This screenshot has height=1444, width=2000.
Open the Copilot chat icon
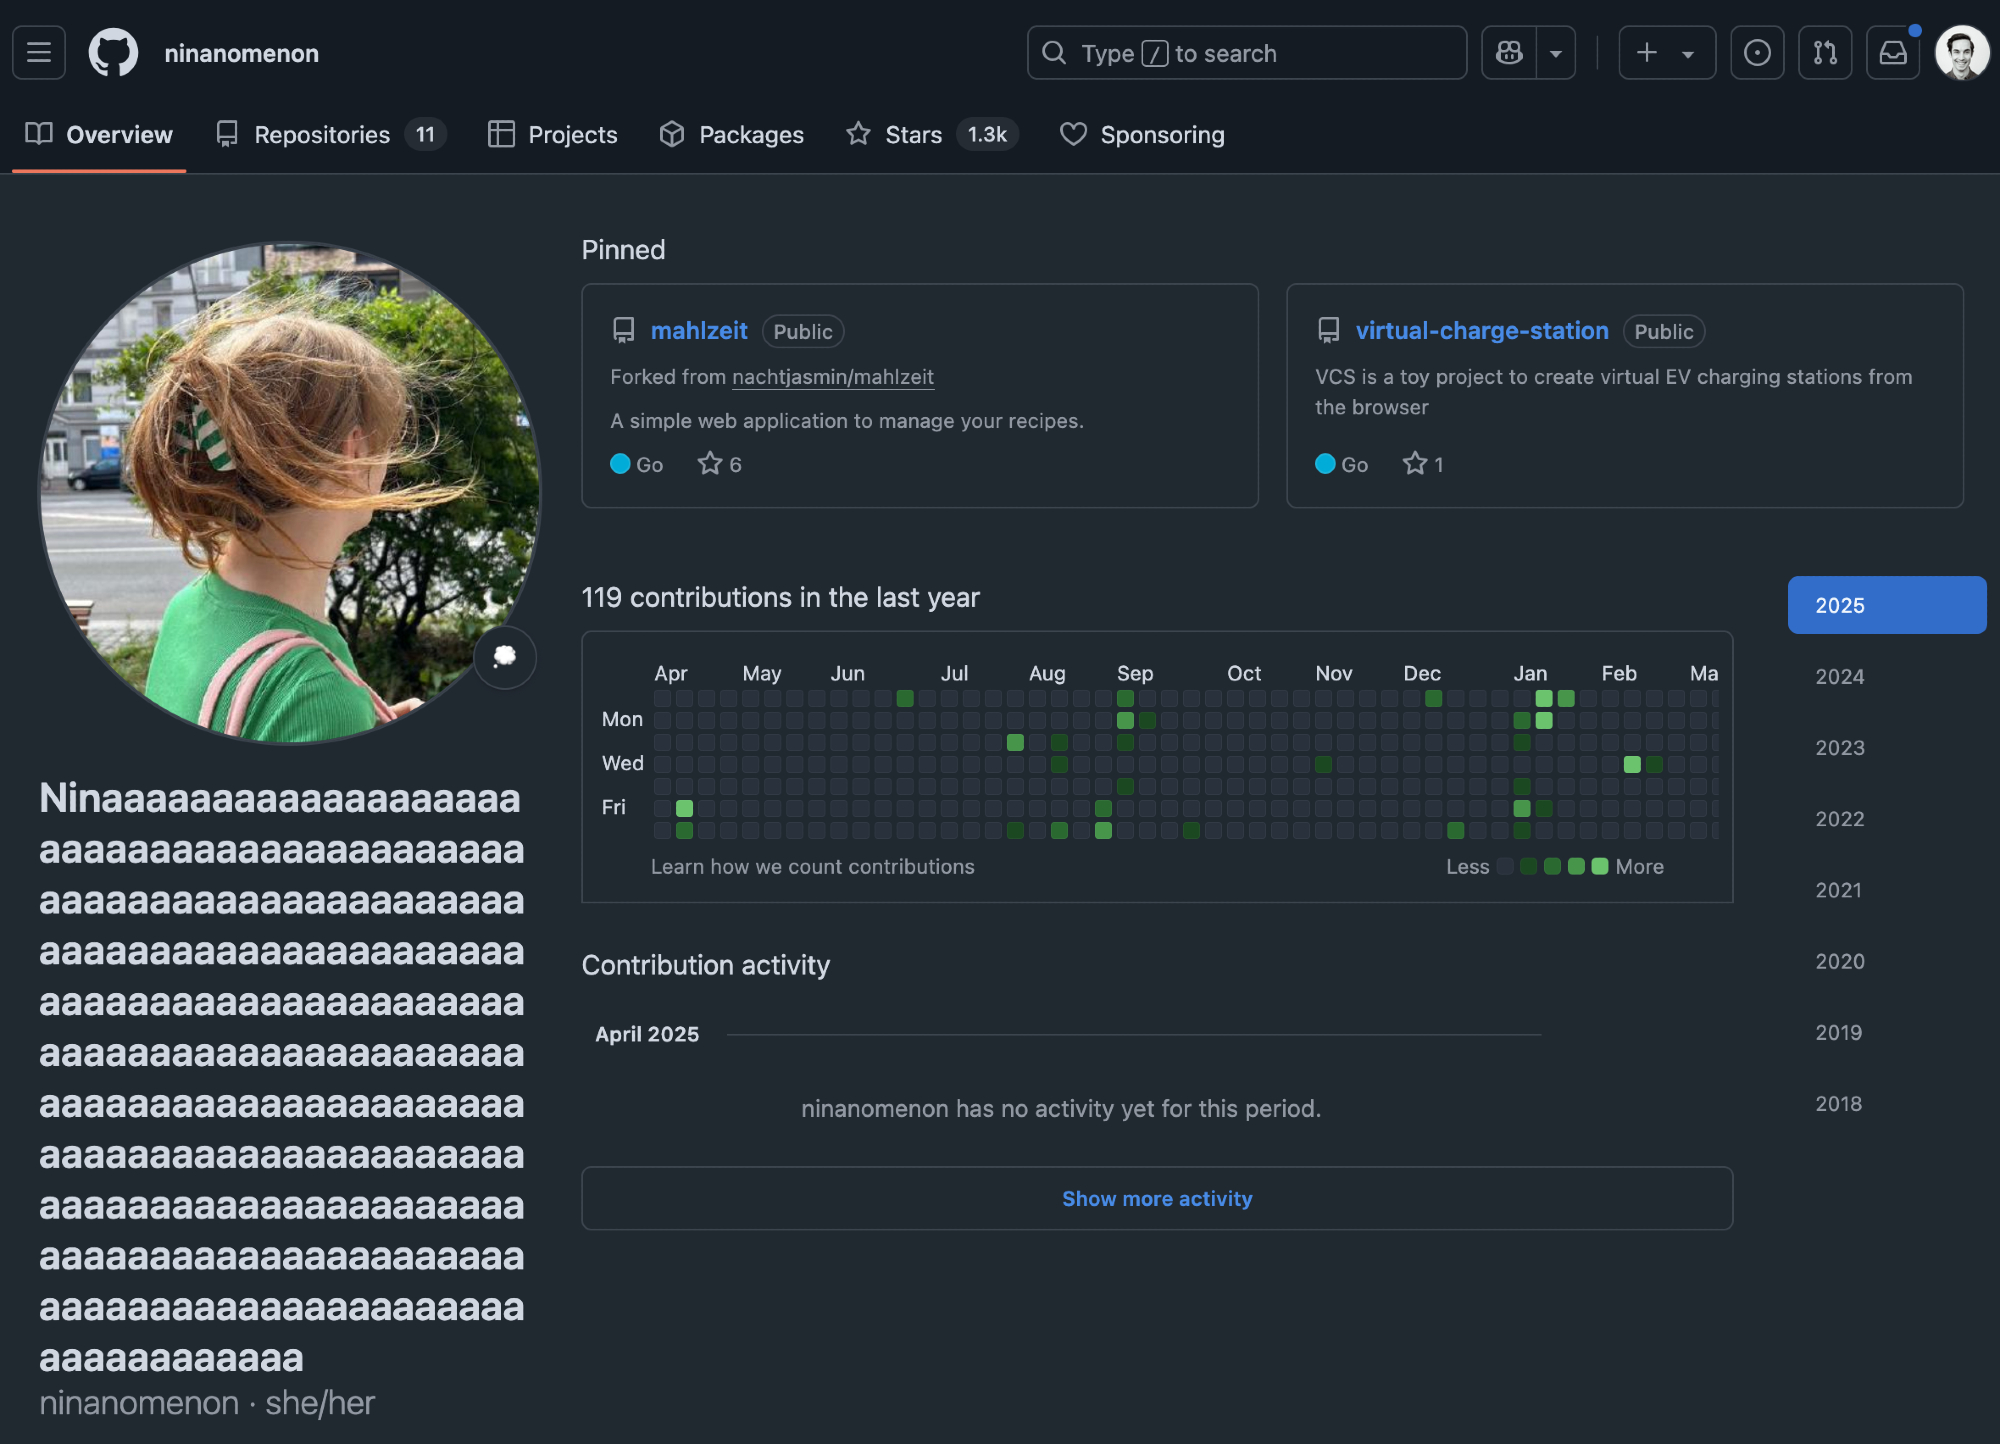point(1509,52)
